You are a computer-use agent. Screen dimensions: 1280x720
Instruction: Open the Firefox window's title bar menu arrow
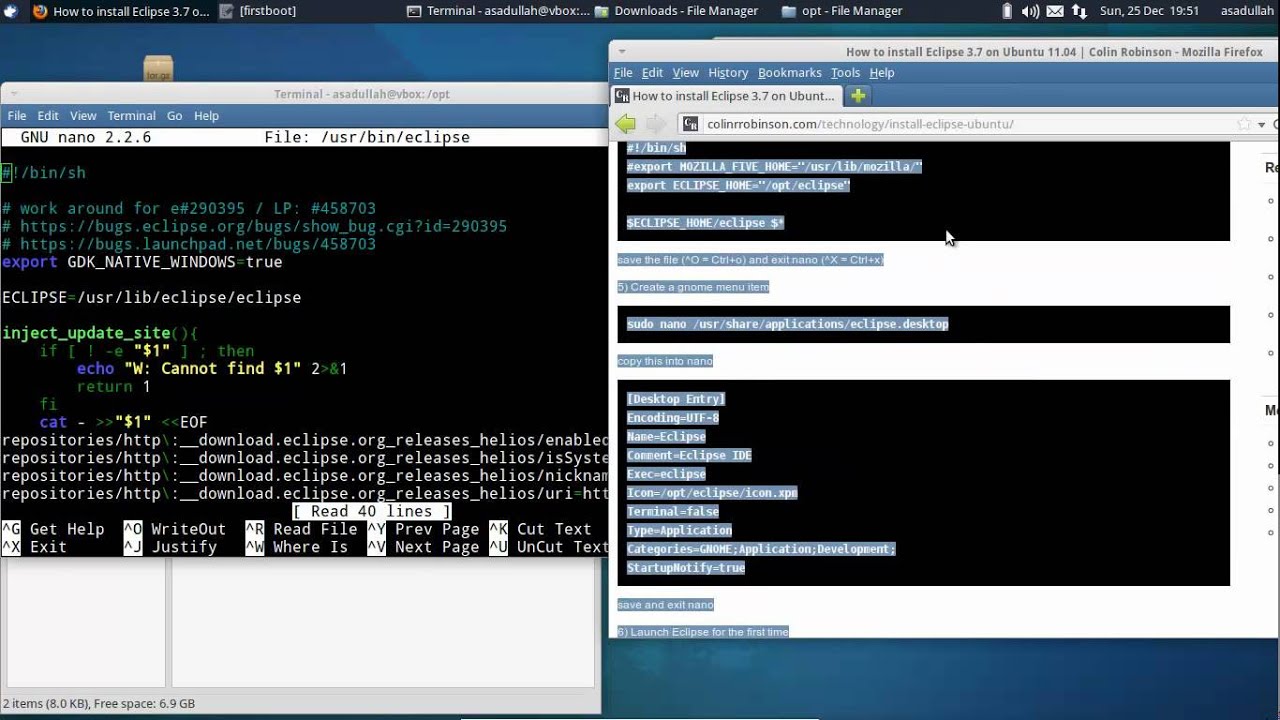(621, 52)
